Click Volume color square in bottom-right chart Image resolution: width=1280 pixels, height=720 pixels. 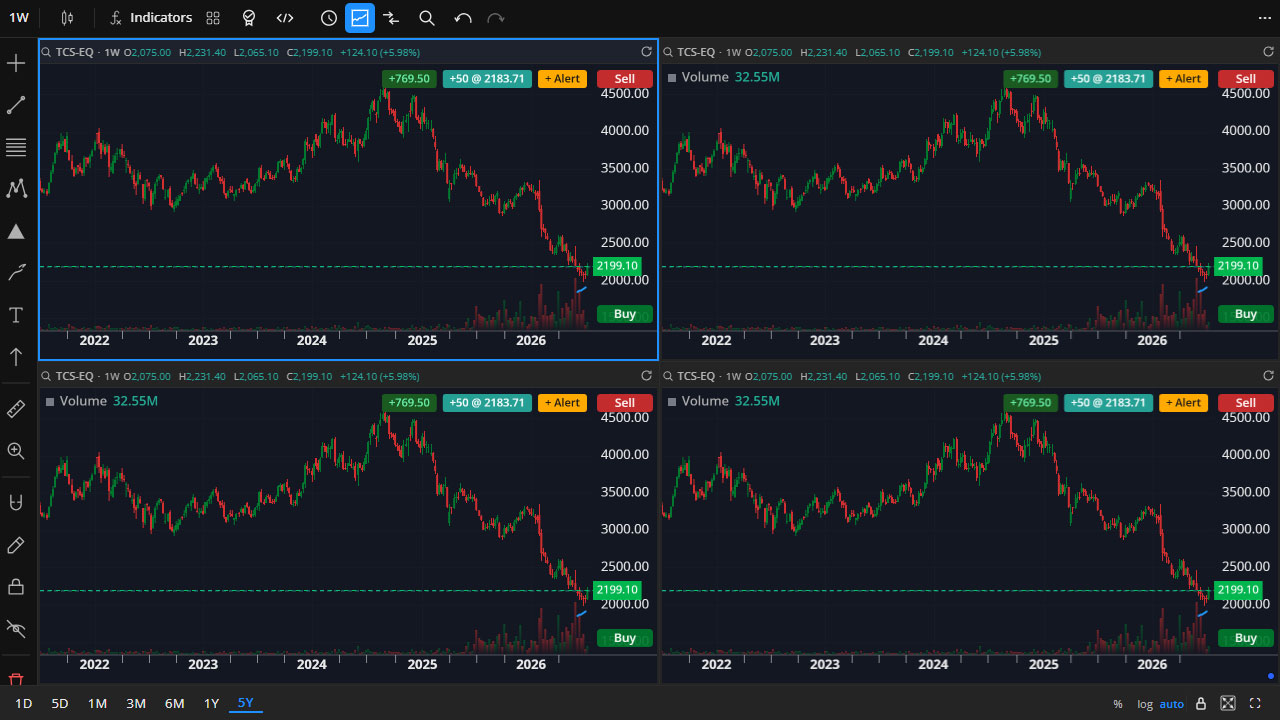pos(672,401)
